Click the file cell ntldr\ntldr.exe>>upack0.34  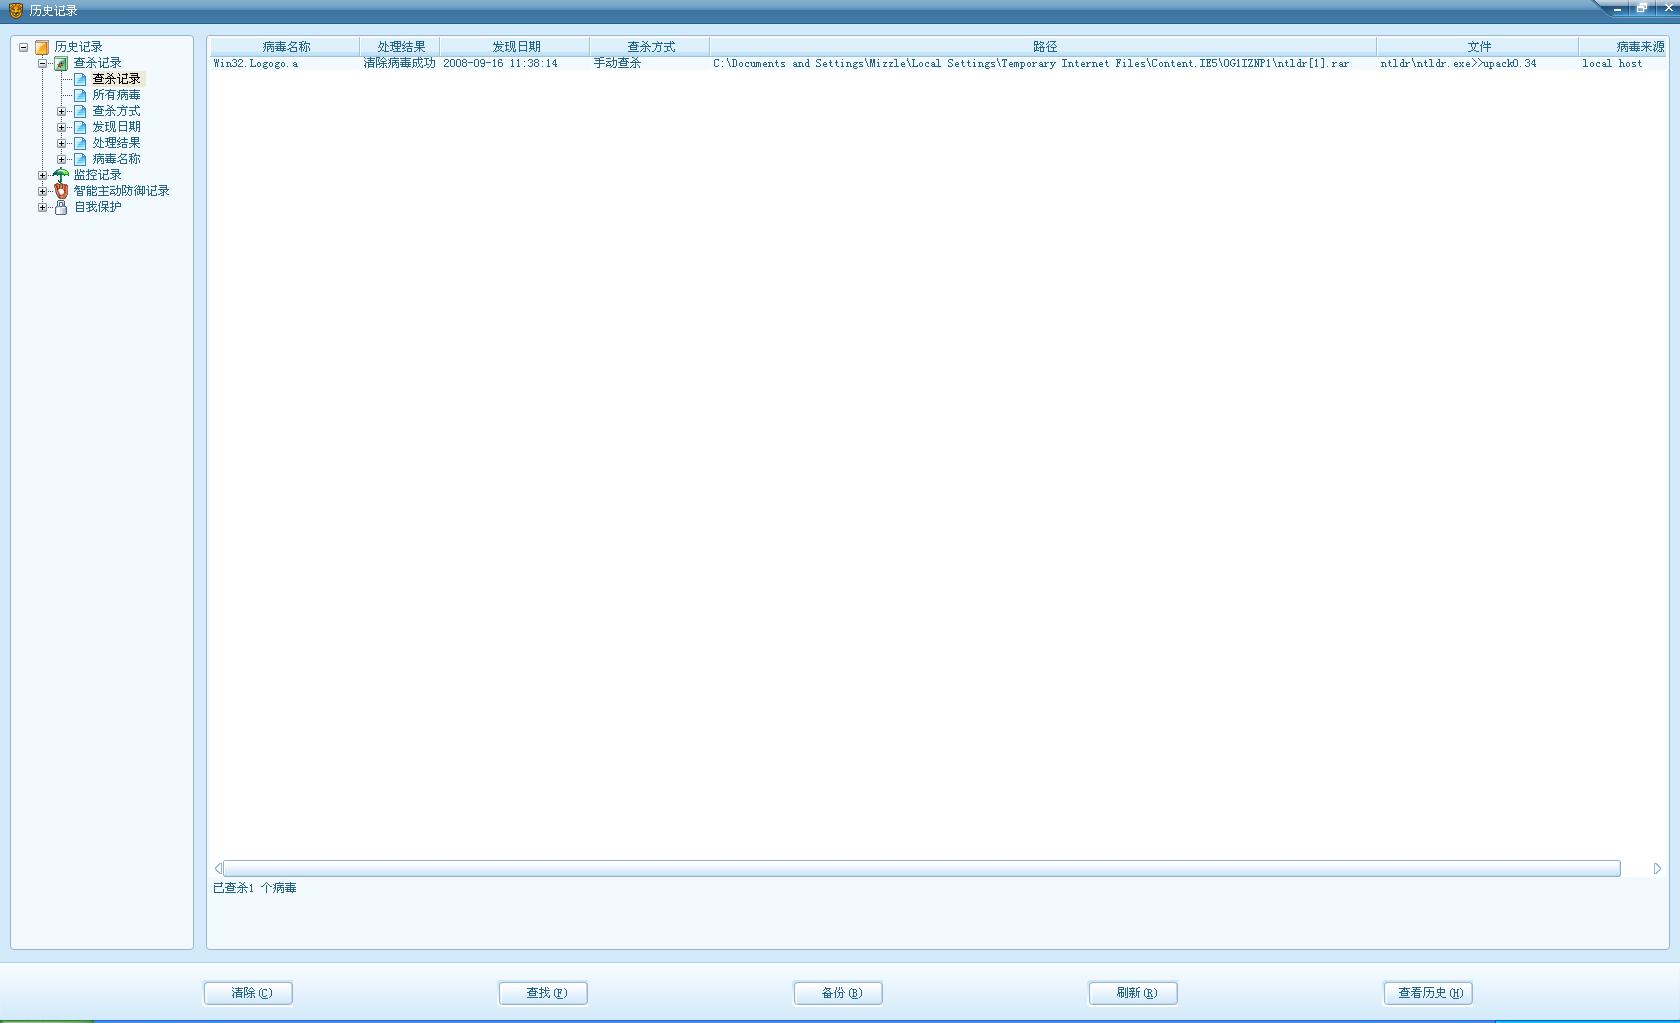[x=1458, y=63]
